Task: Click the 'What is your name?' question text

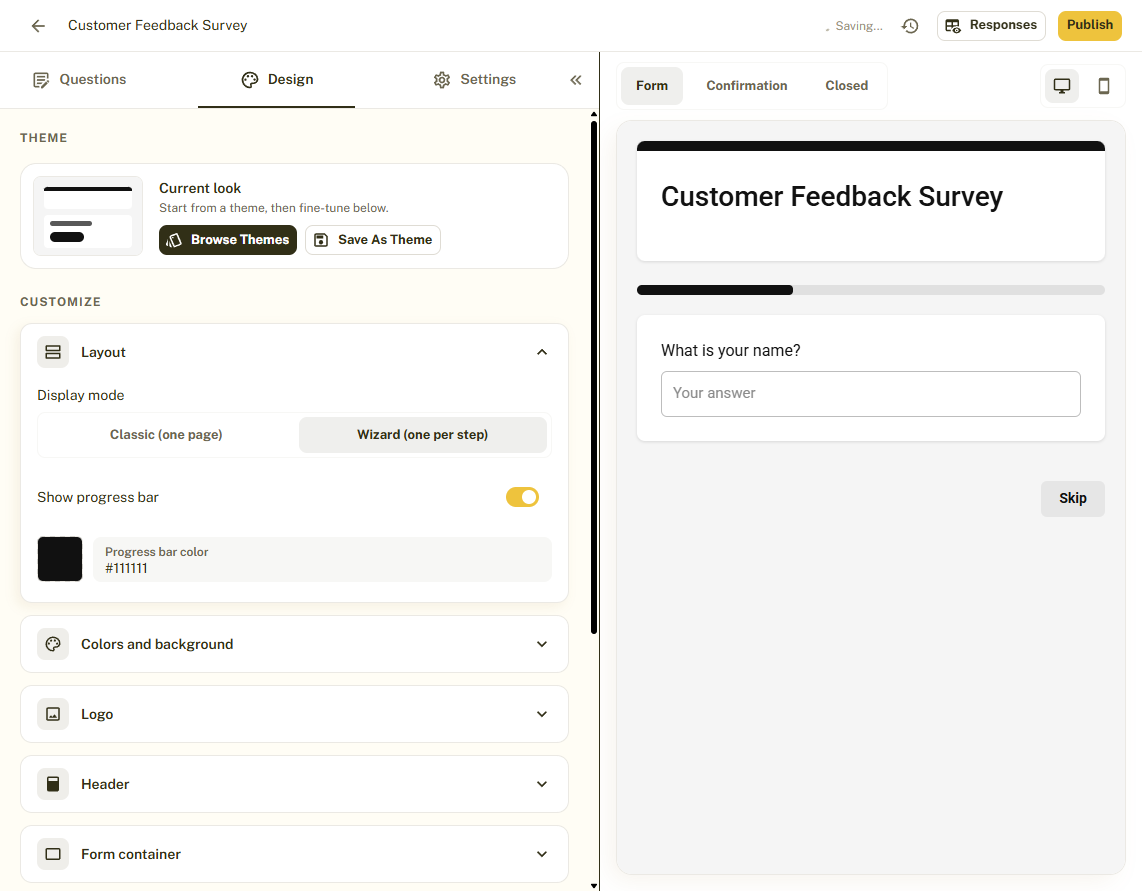Action: pos(731,350)
